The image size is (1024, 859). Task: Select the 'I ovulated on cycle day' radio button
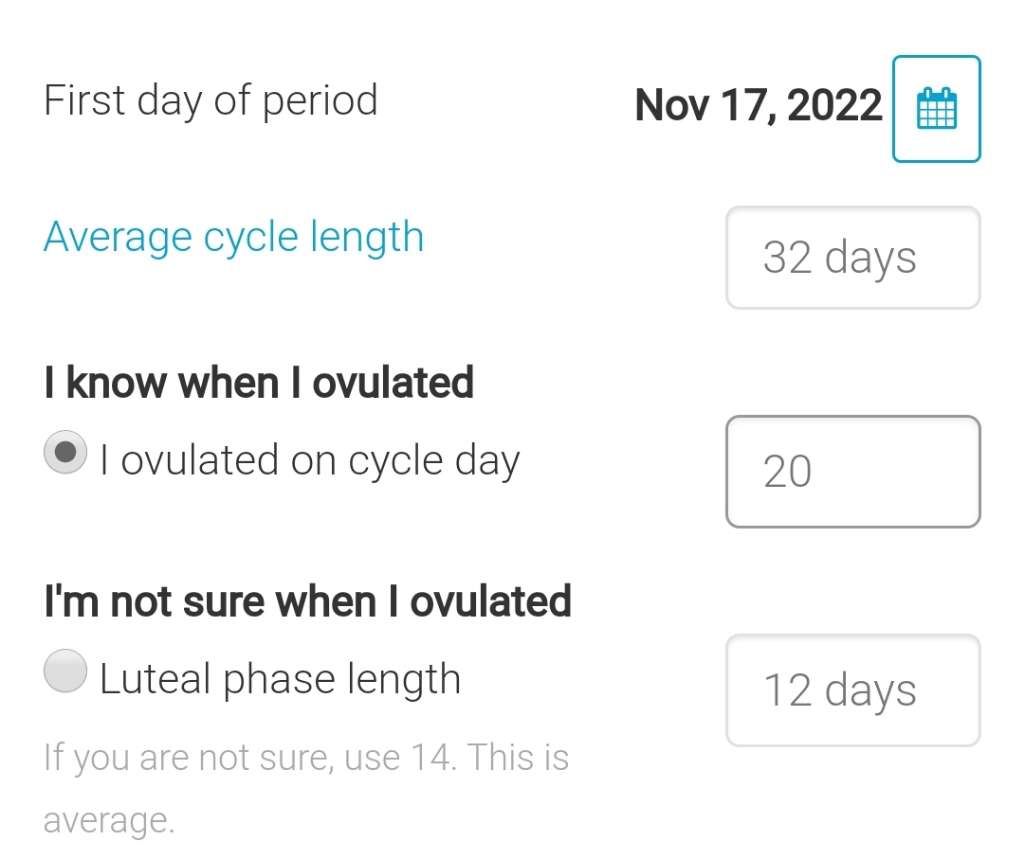pos(66,453)
